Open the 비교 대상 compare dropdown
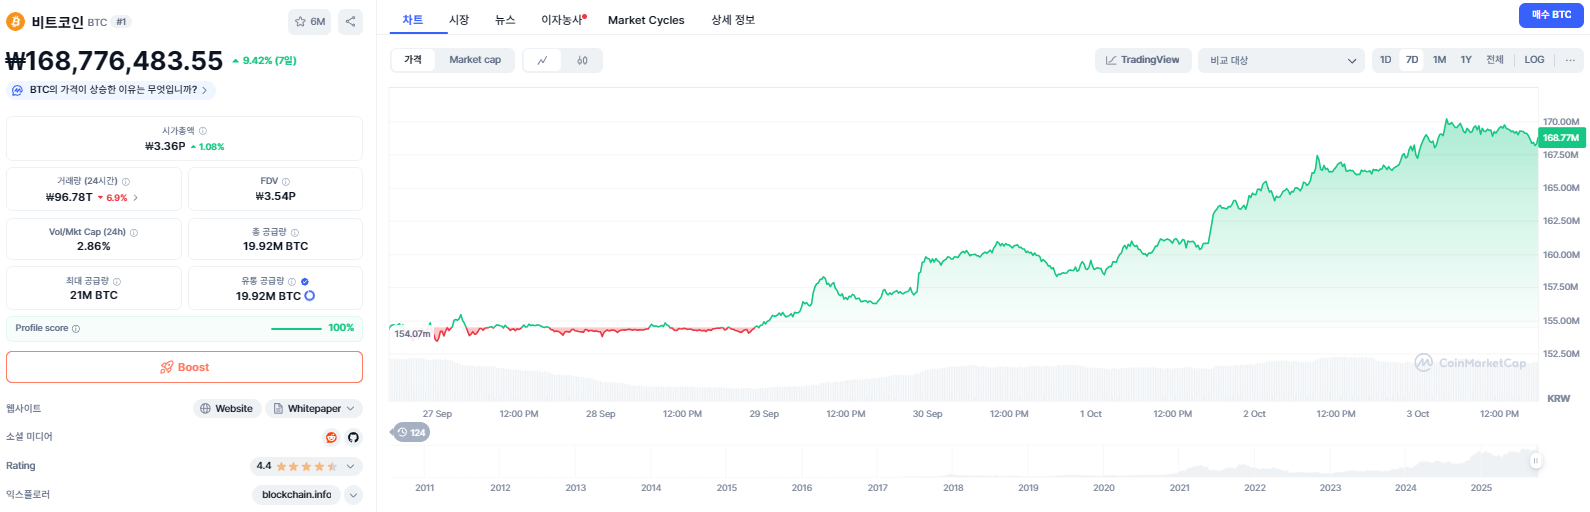Screen dimensions: 1590x512 click(1281, 60)
